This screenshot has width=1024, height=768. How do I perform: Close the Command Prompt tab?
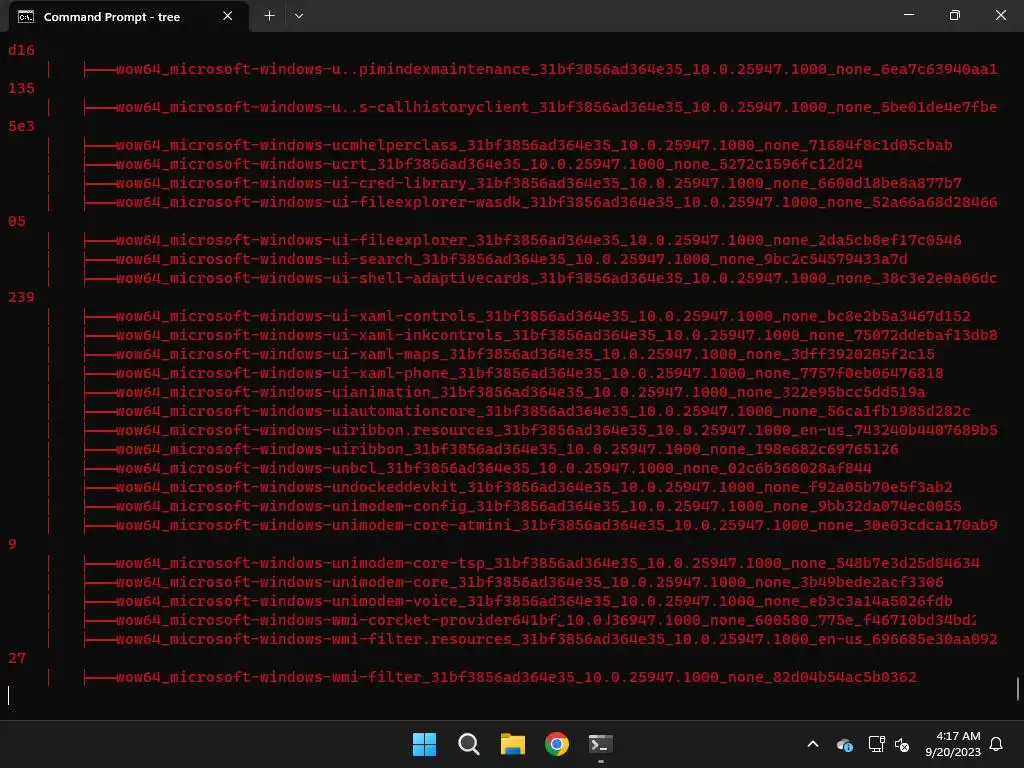(227, 16)
